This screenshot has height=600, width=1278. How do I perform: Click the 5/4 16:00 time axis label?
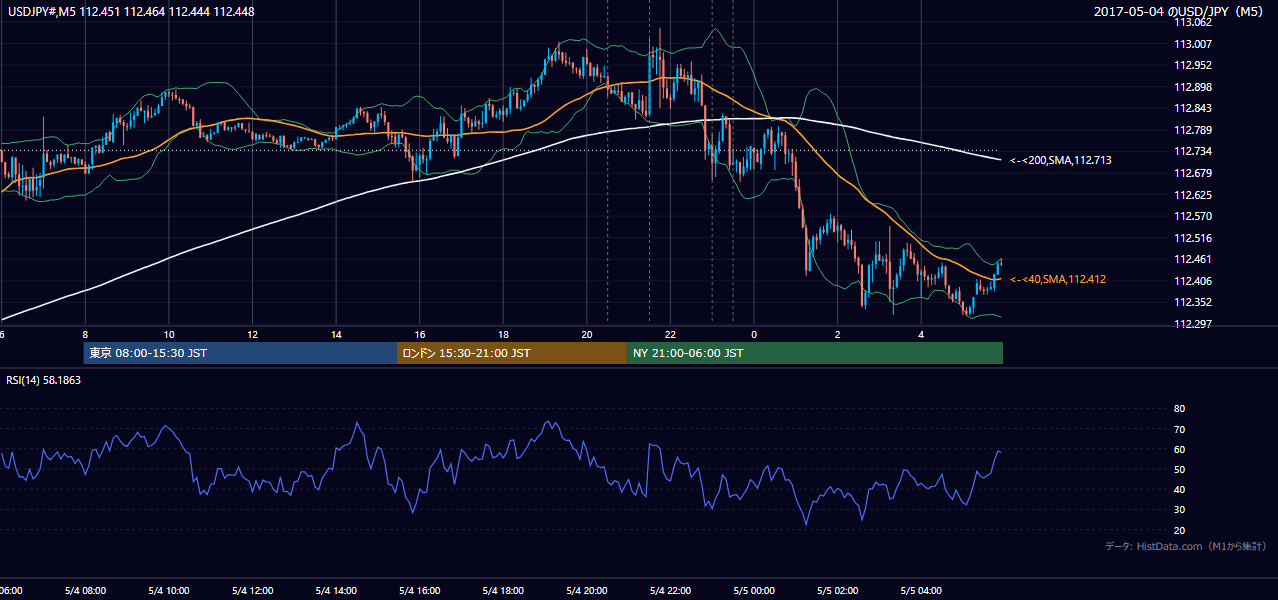click(x=419, y=591)
